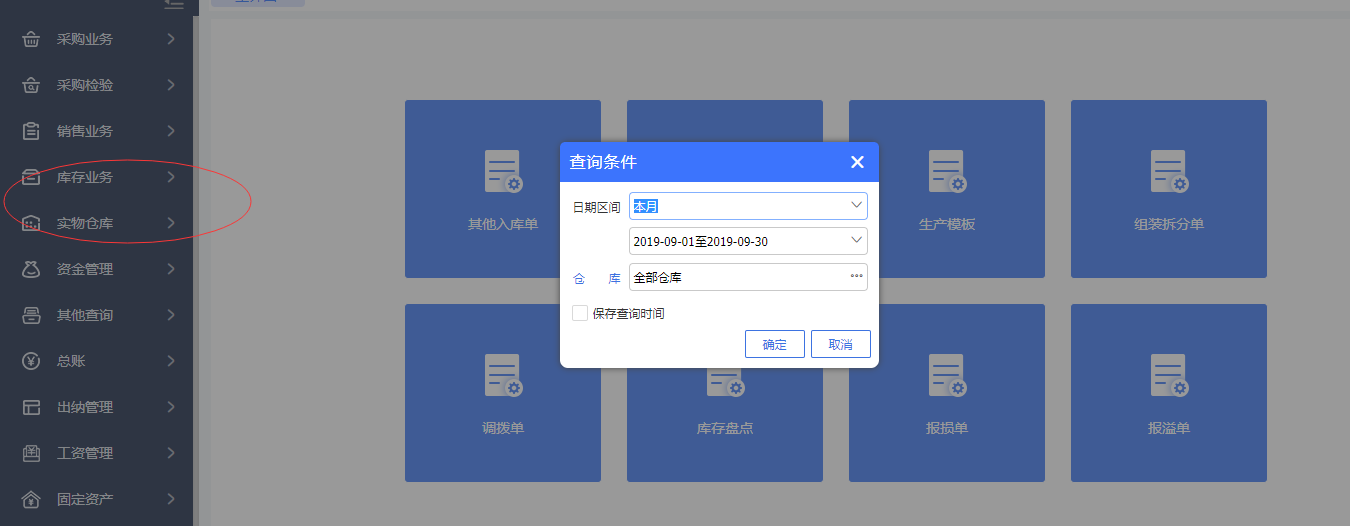Click the 库存业务 box icon
Viewport: 1350px width, 526px height.
coord(32,177)
